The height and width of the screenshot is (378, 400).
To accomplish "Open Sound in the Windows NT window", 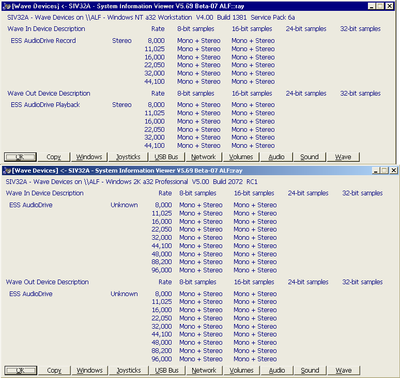I will [x=309, y=157].
